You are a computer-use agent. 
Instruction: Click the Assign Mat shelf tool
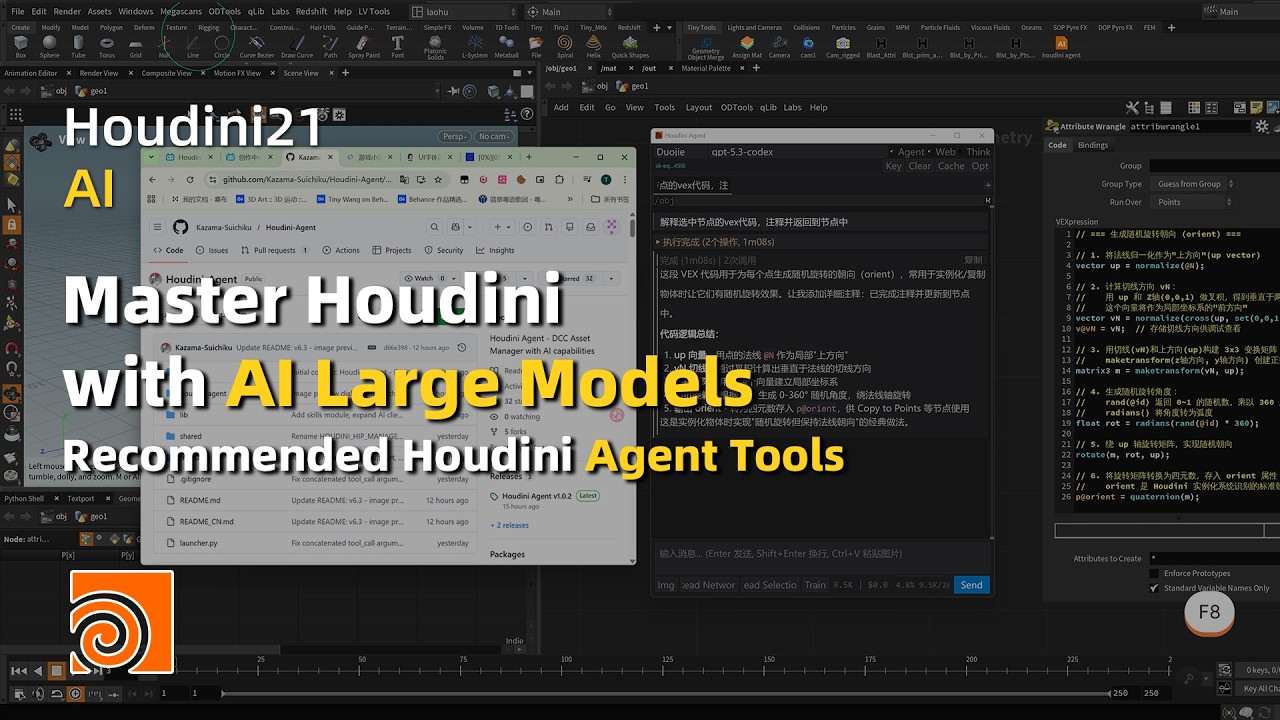(x=746, y=47)
